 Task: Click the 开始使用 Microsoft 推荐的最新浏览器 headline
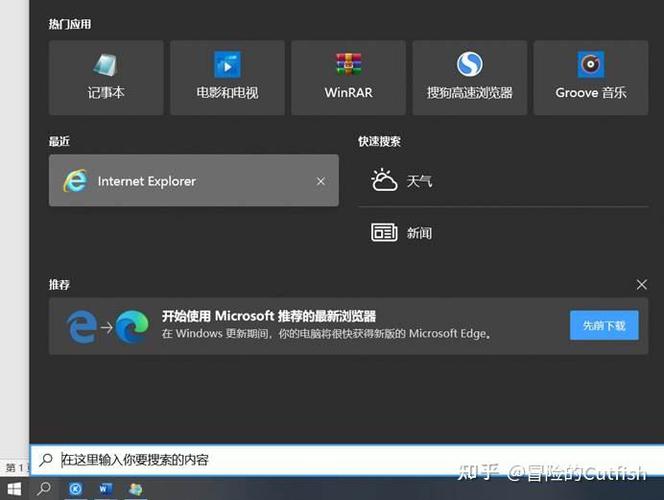269,316
